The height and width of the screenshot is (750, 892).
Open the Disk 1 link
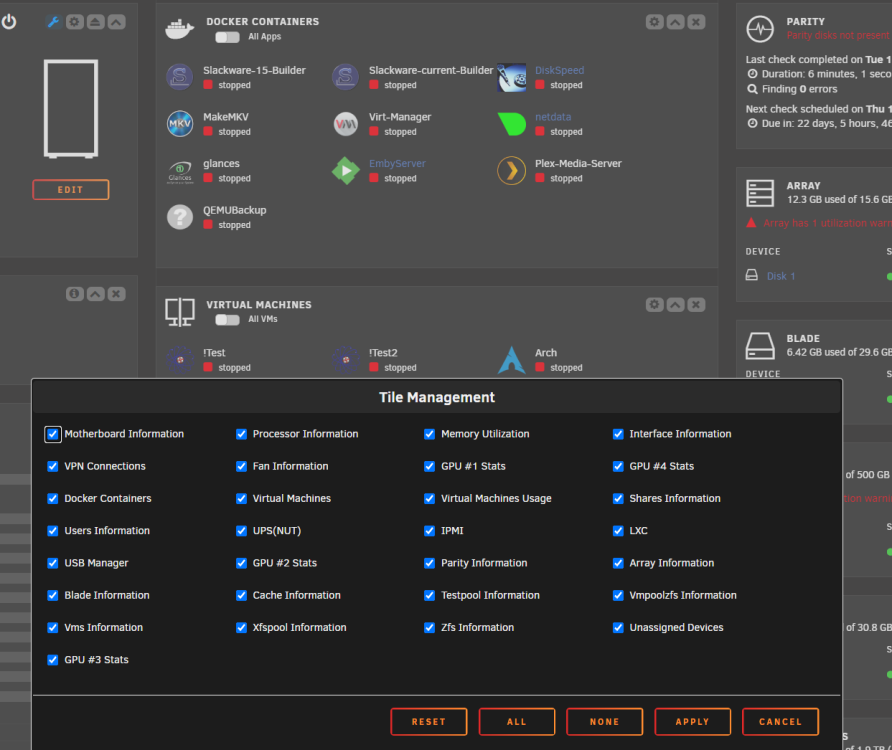pyautogui.click(x=780, y=276)
